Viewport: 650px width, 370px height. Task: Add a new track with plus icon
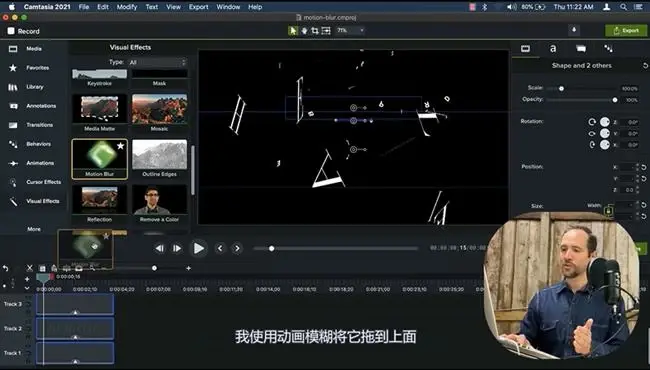pyautogui.click(x=27, y=279)
